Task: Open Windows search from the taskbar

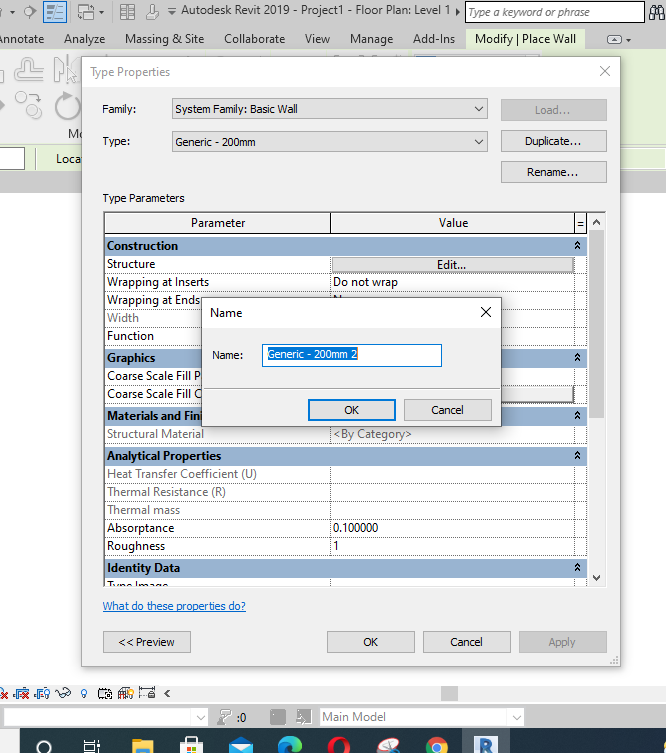Action: tap(44, 745)
